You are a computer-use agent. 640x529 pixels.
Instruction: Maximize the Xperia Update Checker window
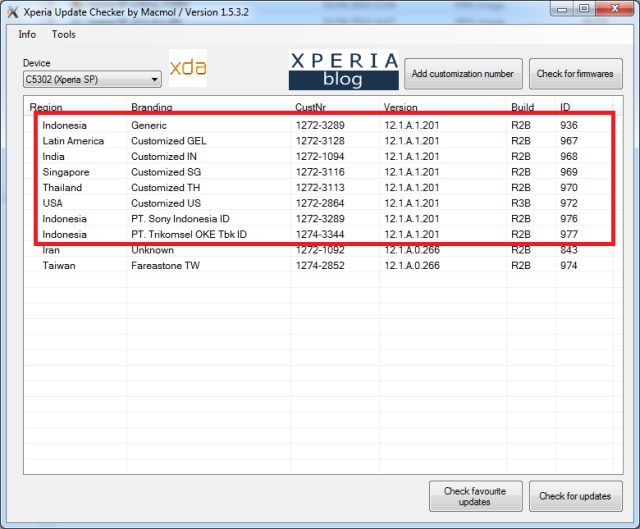pos(584,9)
